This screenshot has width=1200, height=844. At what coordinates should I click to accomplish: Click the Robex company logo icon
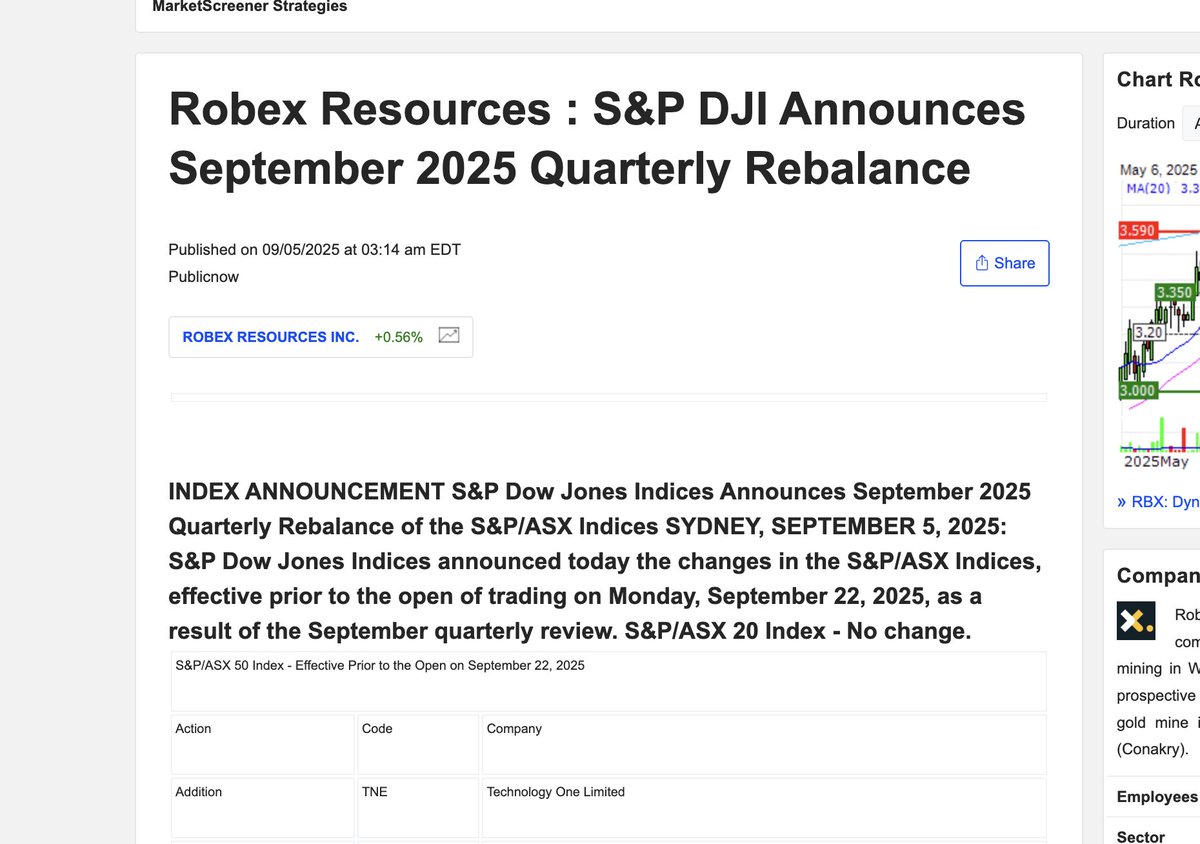1135,620
